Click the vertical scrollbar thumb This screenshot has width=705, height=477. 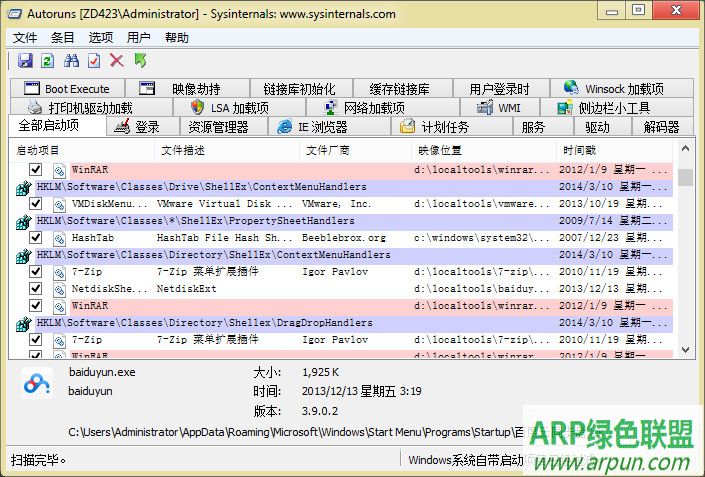point(685,177)
